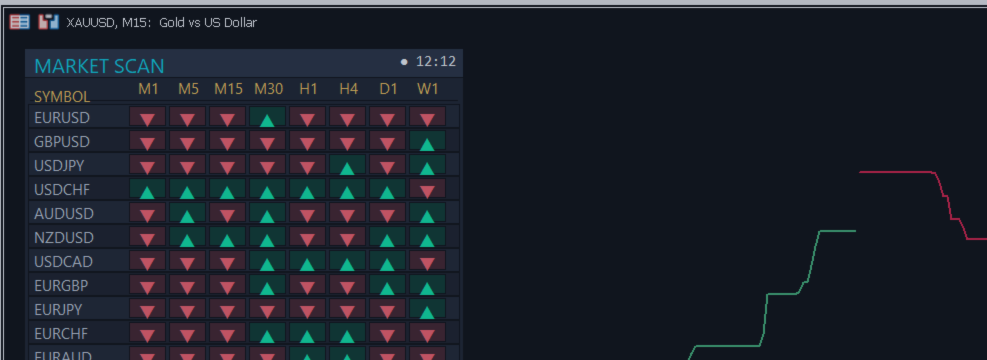Select the H1 timeframe column header
987x360 pixels.
pos(308,89)
